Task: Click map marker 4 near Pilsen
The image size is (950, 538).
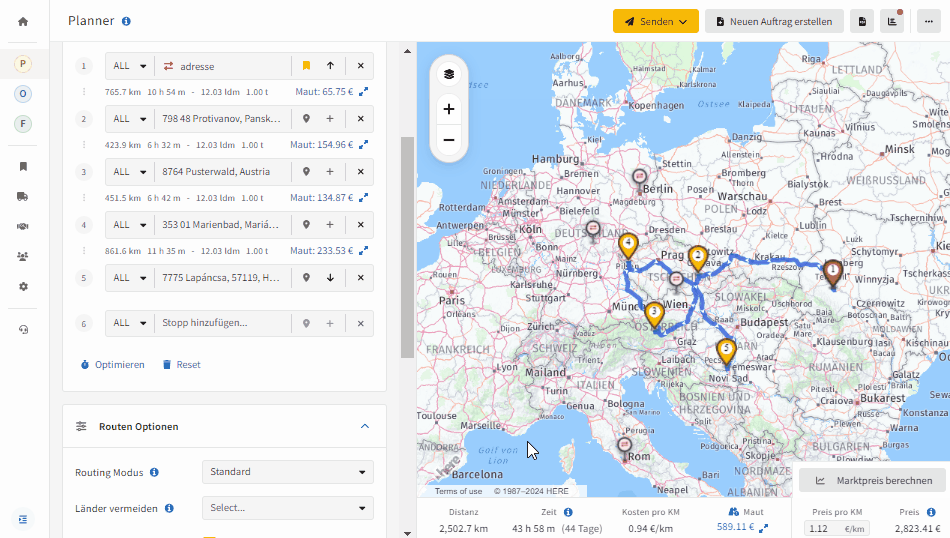Action: [x=628, y=247]
